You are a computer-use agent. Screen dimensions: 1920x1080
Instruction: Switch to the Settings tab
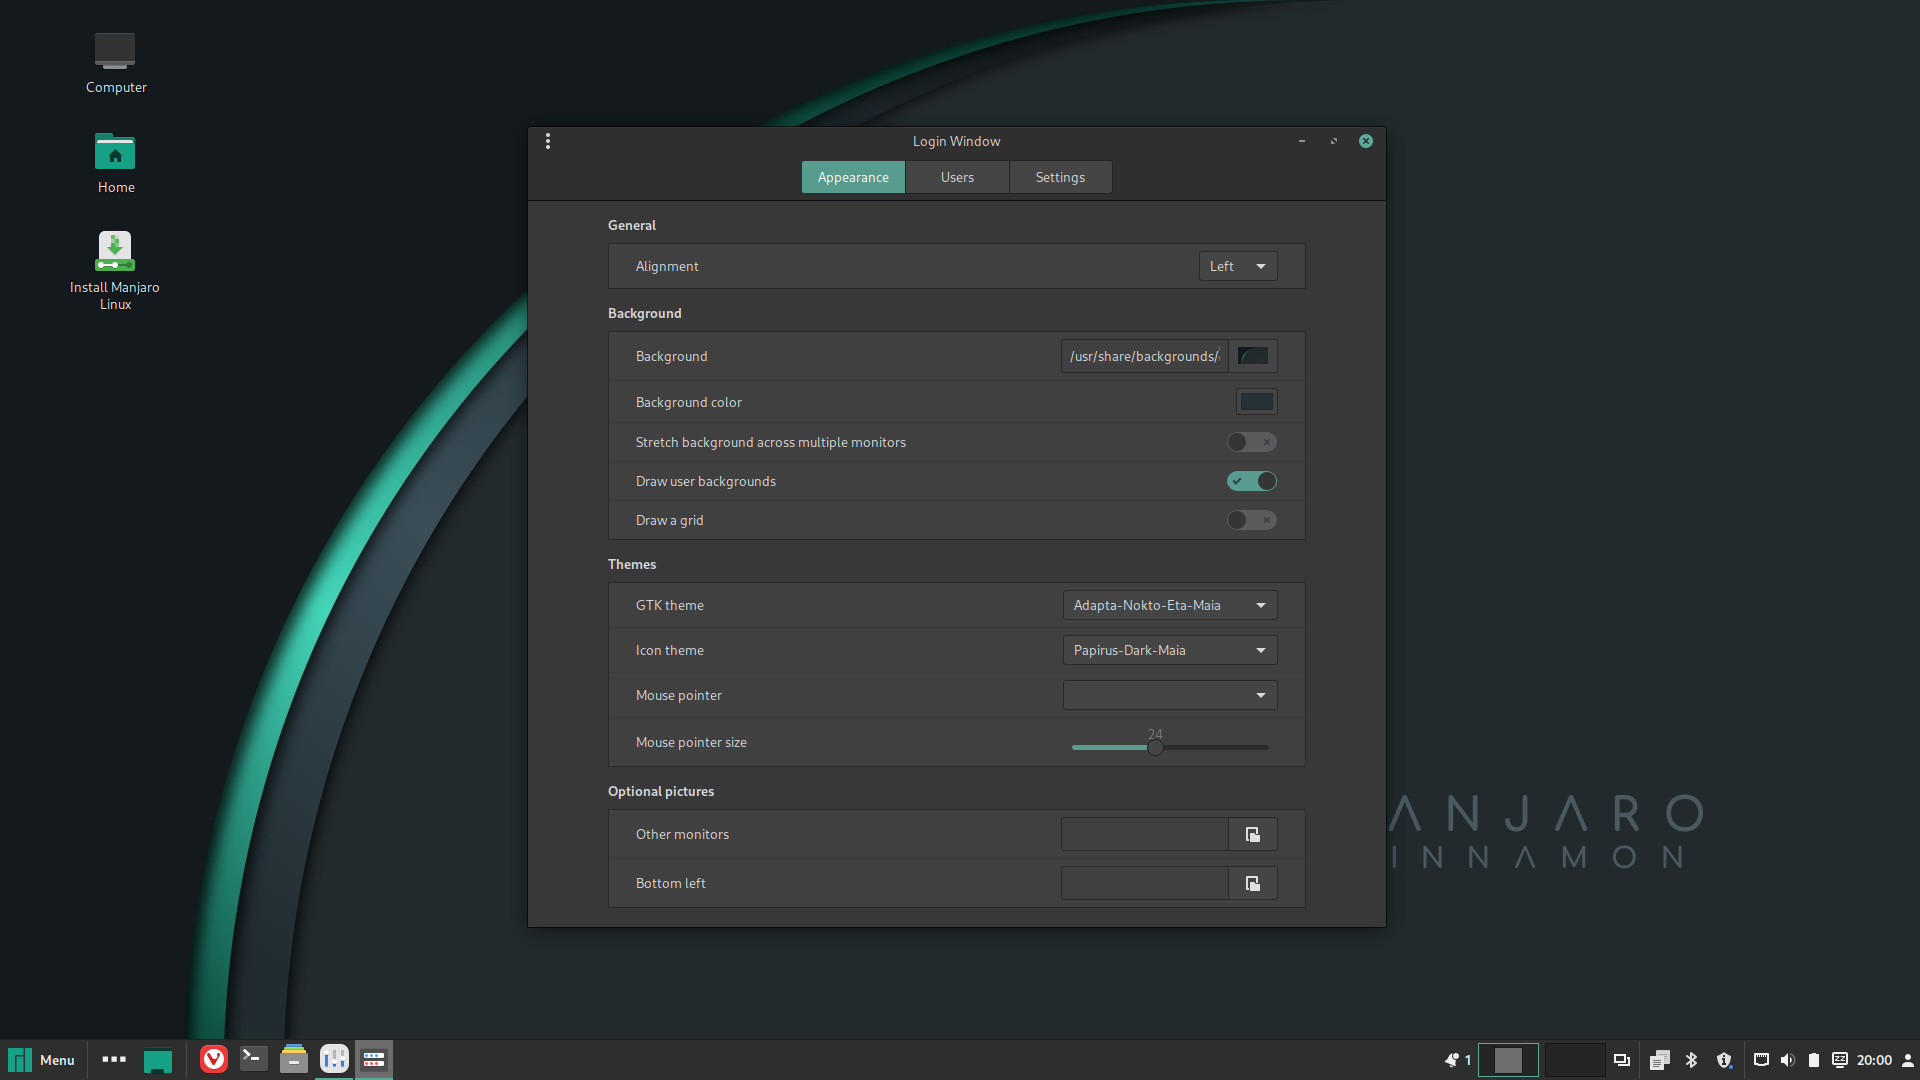pyautogui.click(x=1060, y=177)
